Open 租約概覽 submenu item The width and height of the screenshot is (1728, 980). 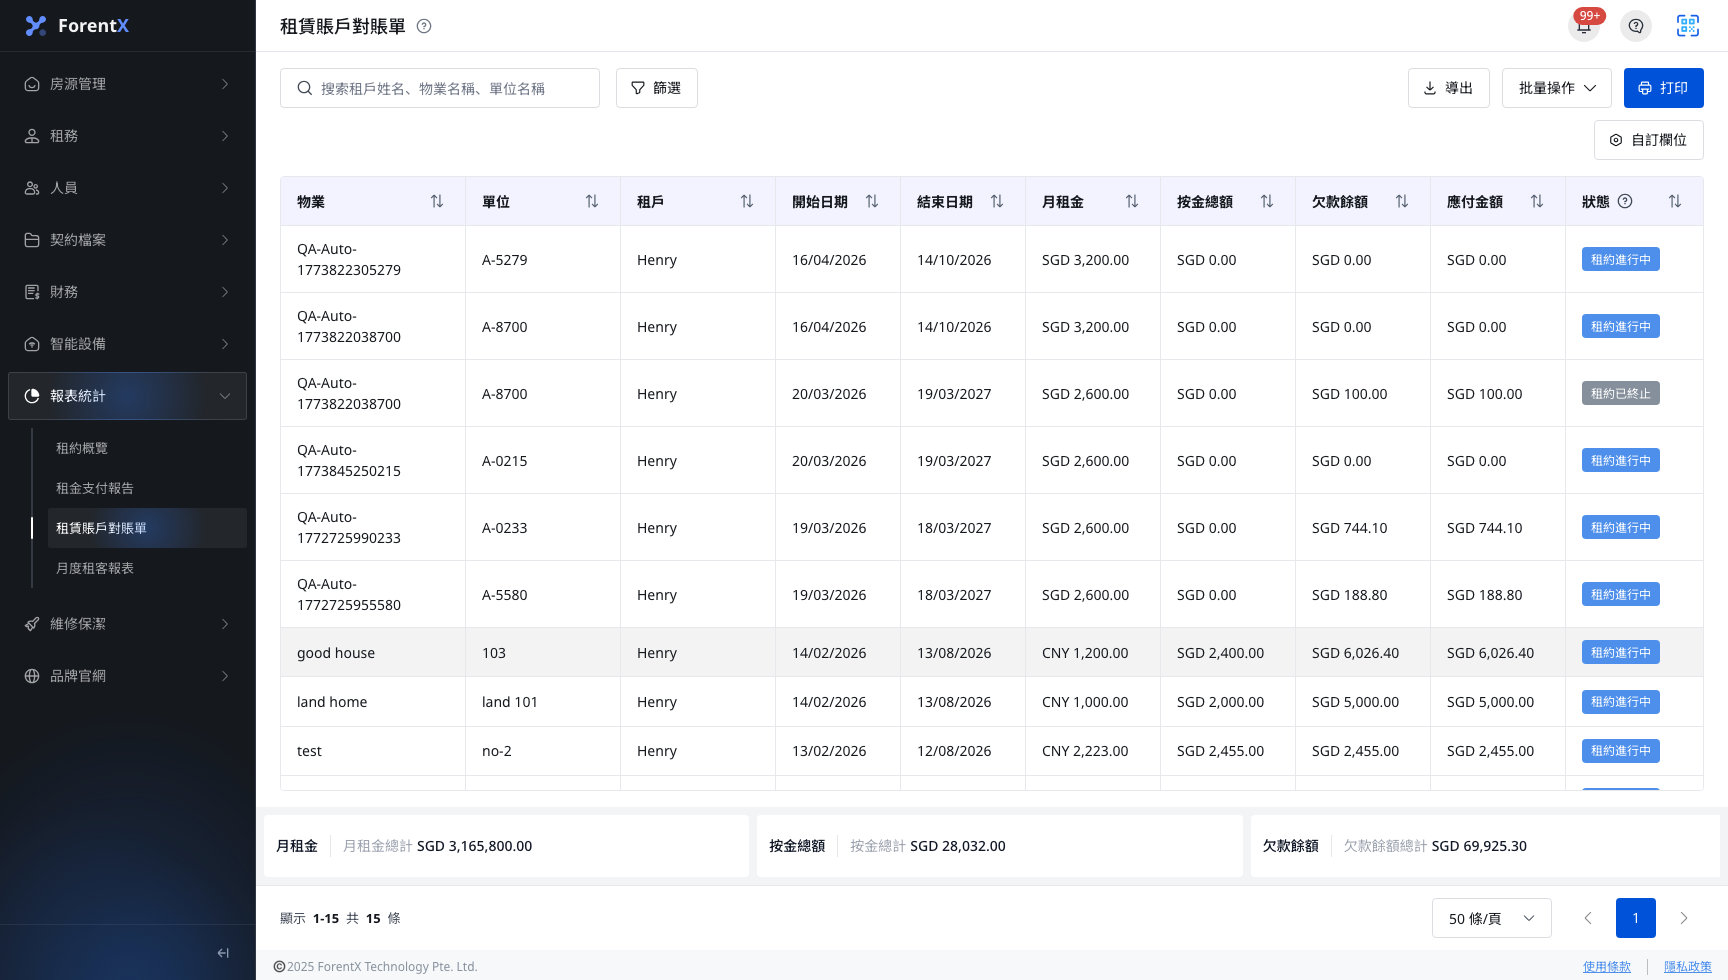[x=147, y=448]
